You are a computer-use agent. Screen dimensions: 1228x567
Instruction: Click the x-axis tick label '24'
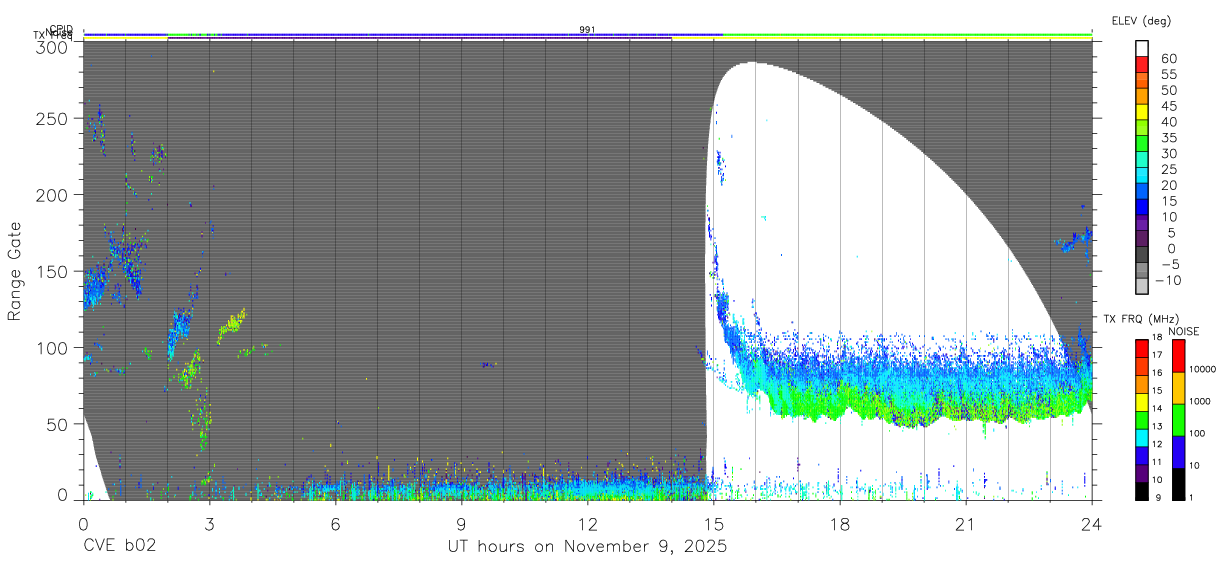1092,523
